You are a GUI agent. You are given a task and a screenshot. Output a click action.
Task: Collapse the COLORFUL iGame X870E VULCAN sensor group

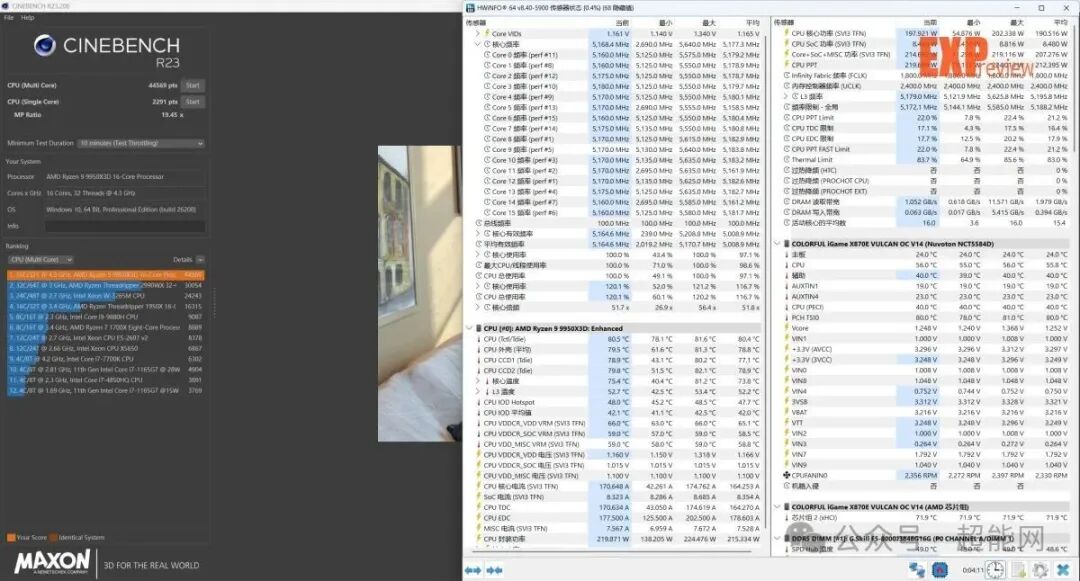pyautogui.click(x=778, y=242)
